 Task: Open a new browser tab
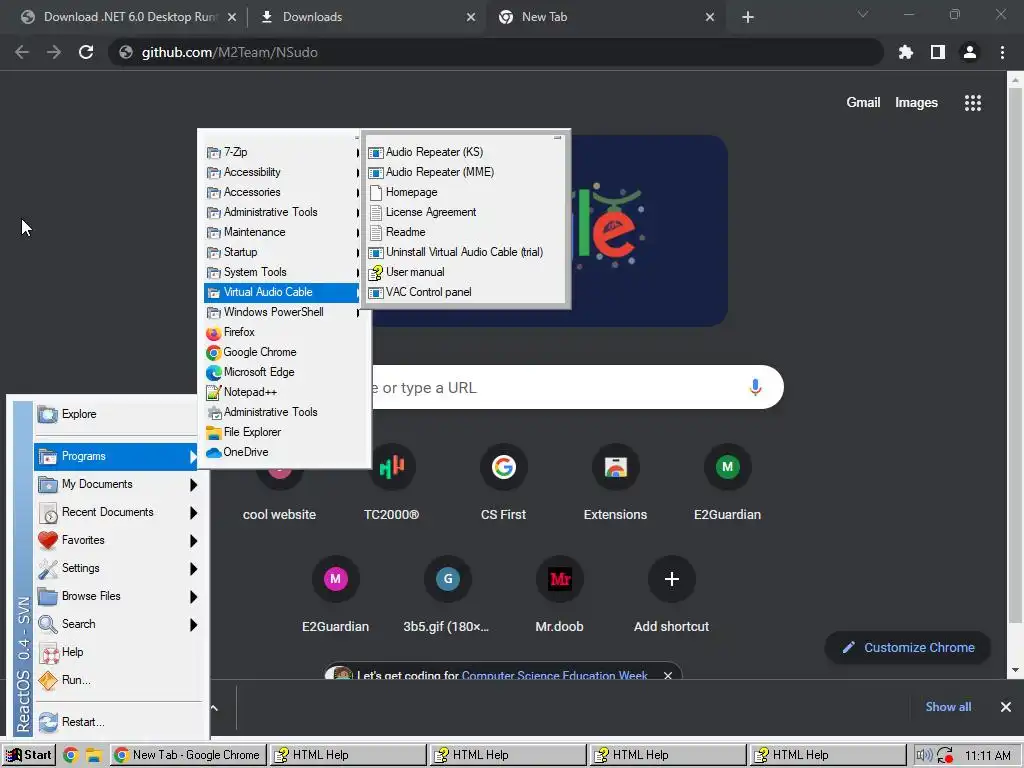pos(748,18)
